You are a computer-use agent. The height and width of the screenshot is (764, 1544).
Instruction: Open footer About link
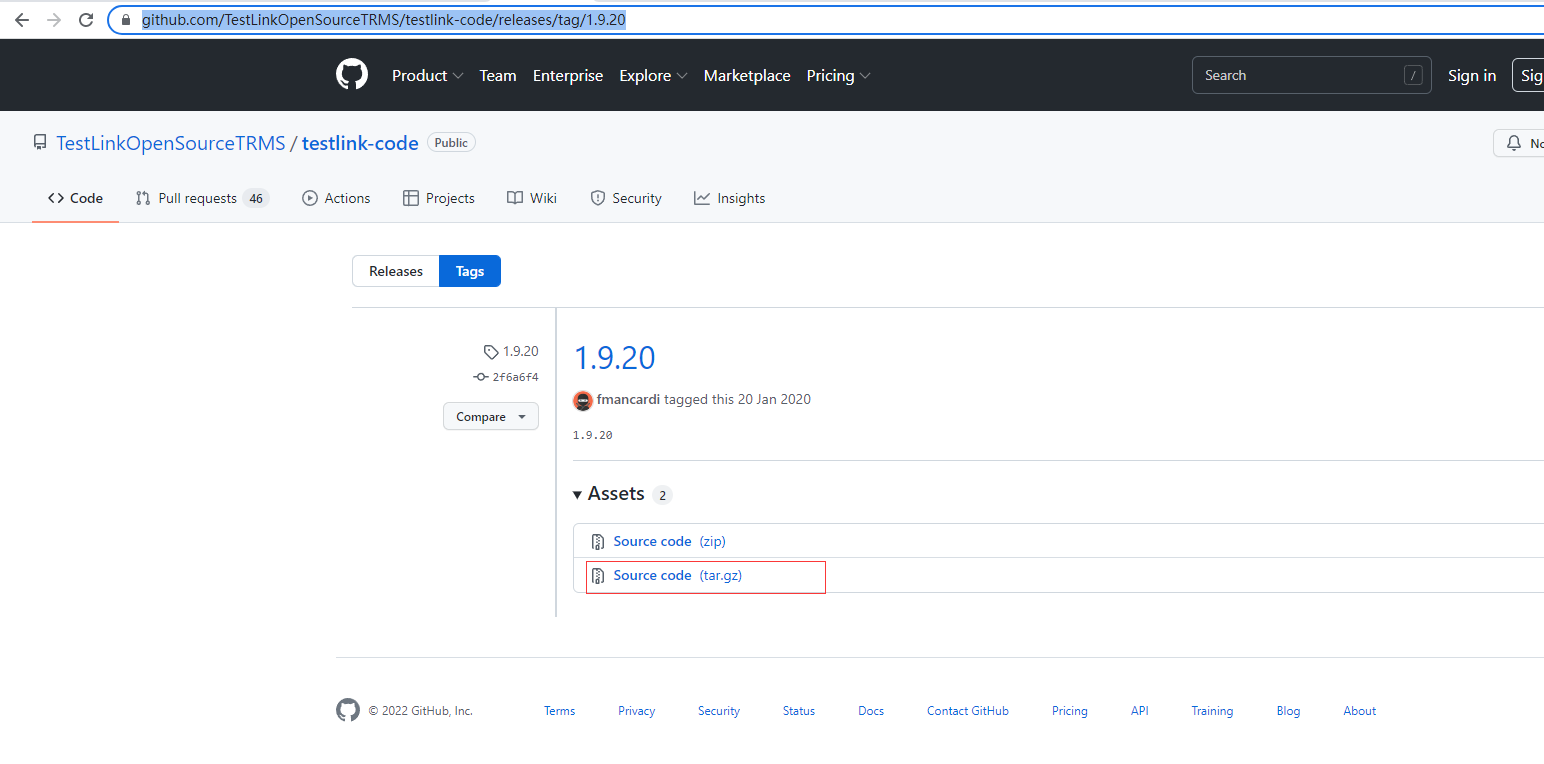click(1360, 711)
